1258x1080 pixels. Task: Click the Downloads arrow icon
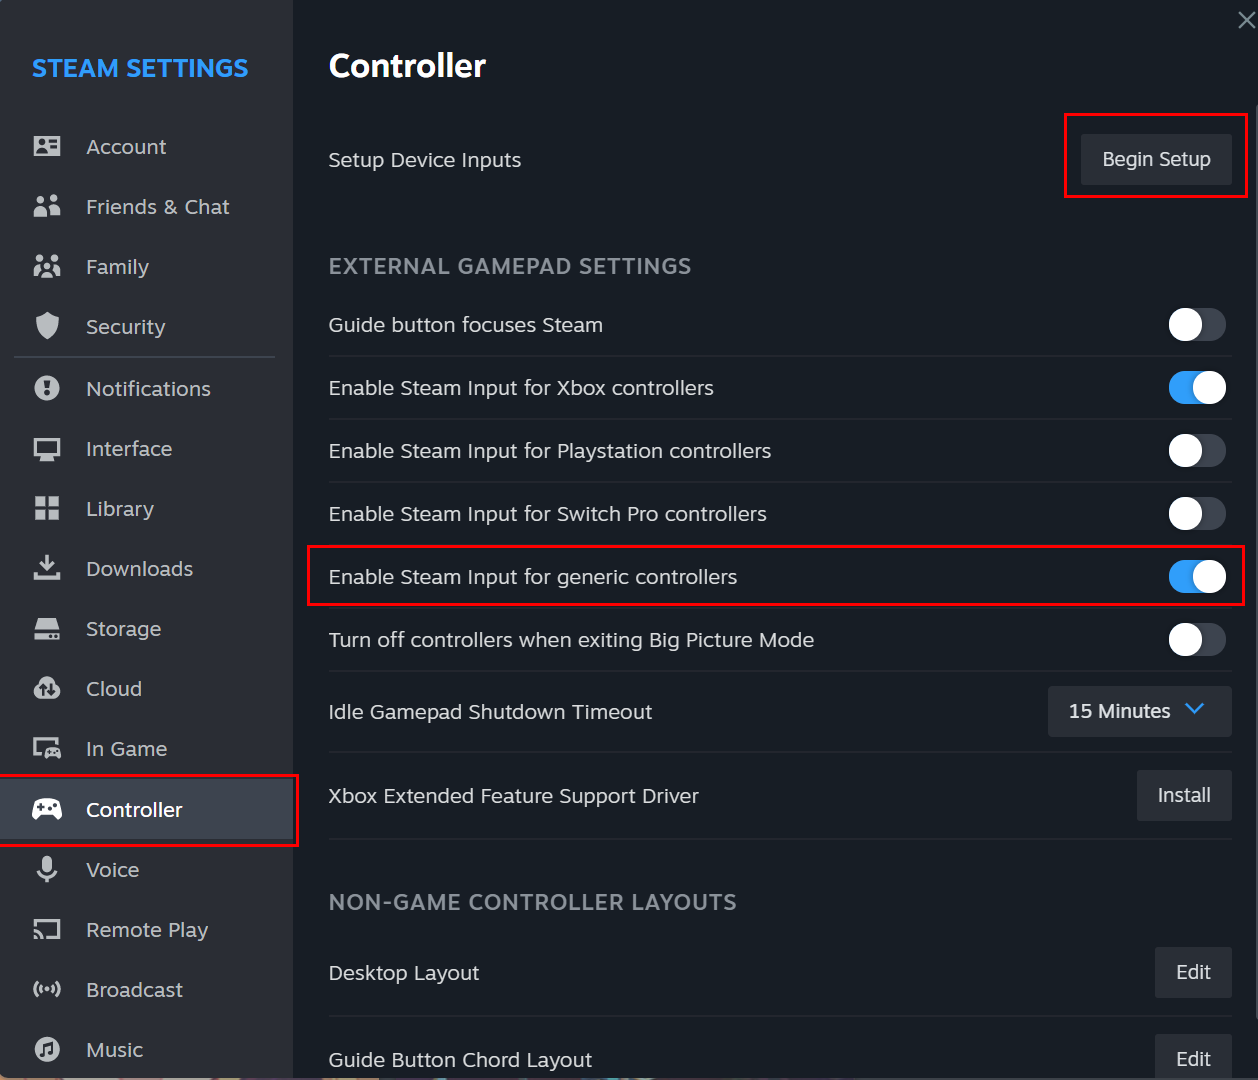(47, 568)
